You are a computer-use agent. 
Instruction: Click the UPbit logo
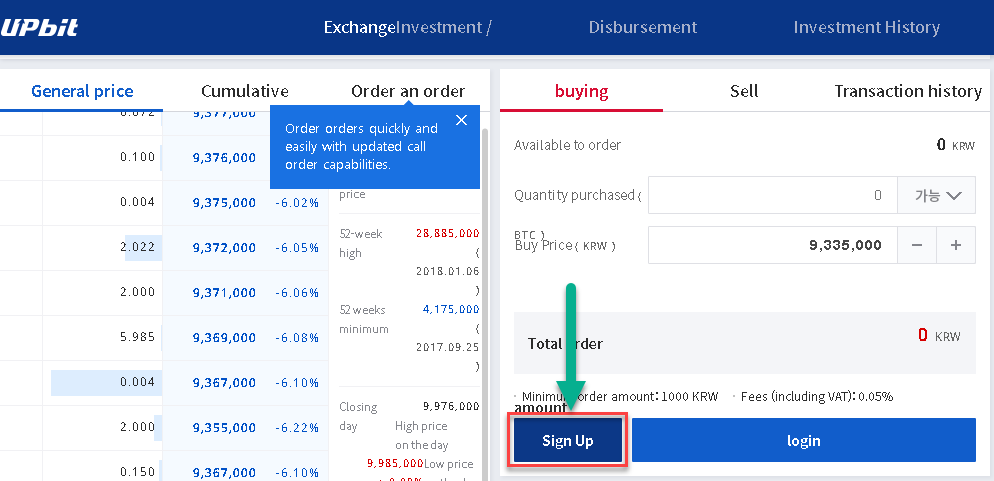pyautogui.click(x=39, y=28)
